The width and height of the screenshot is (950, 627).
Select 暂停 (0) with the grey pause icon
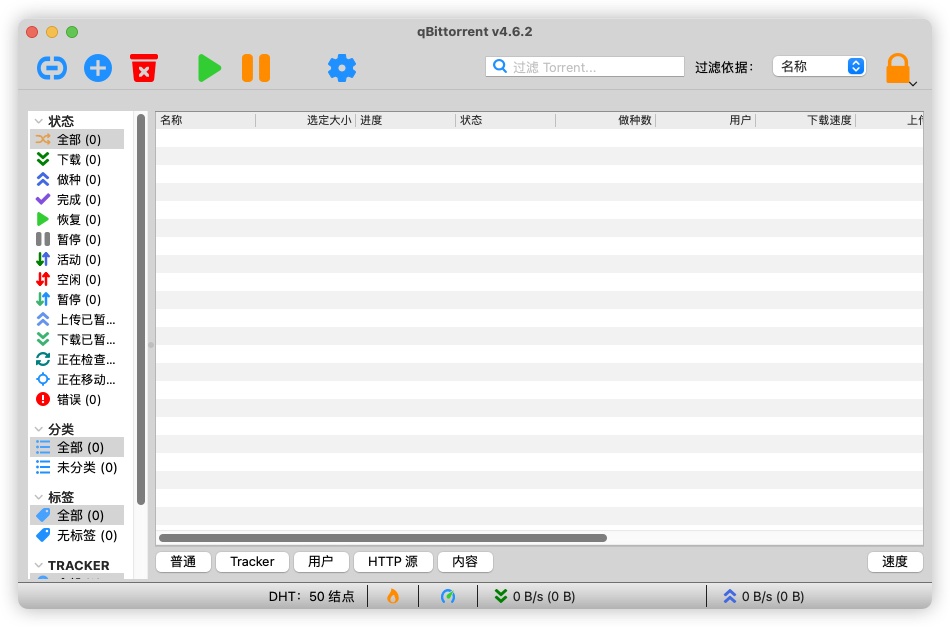click(x=77, y=239)
